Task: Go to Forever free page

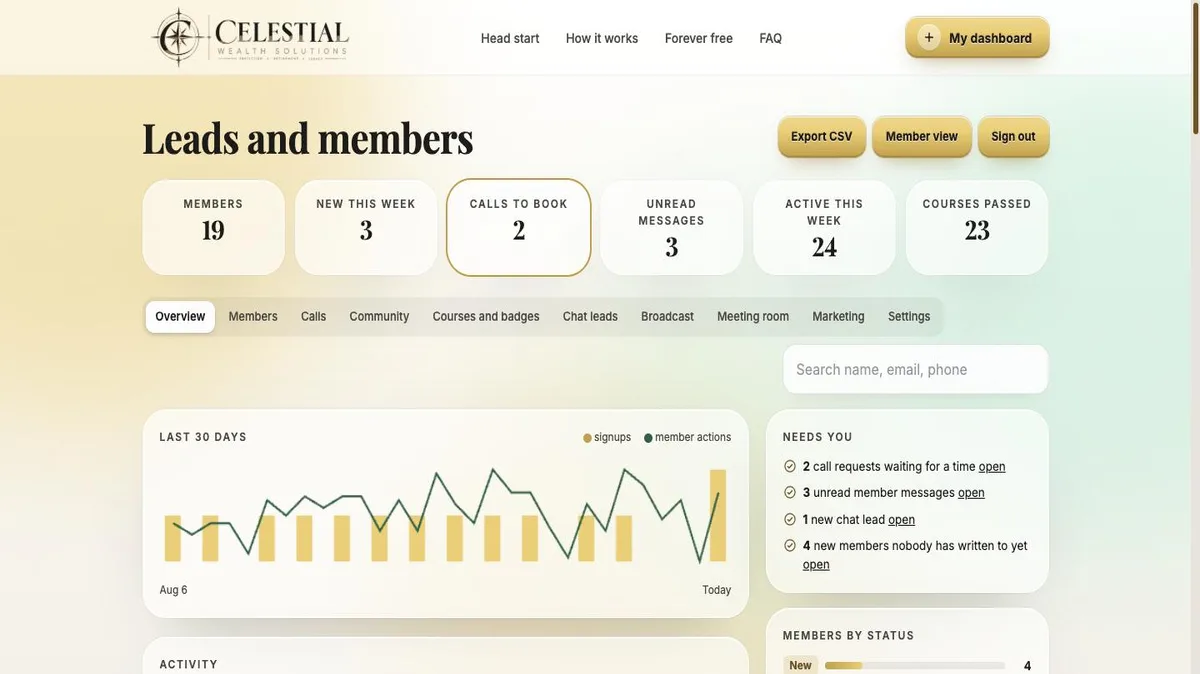Action: click(x=699, y=38)
